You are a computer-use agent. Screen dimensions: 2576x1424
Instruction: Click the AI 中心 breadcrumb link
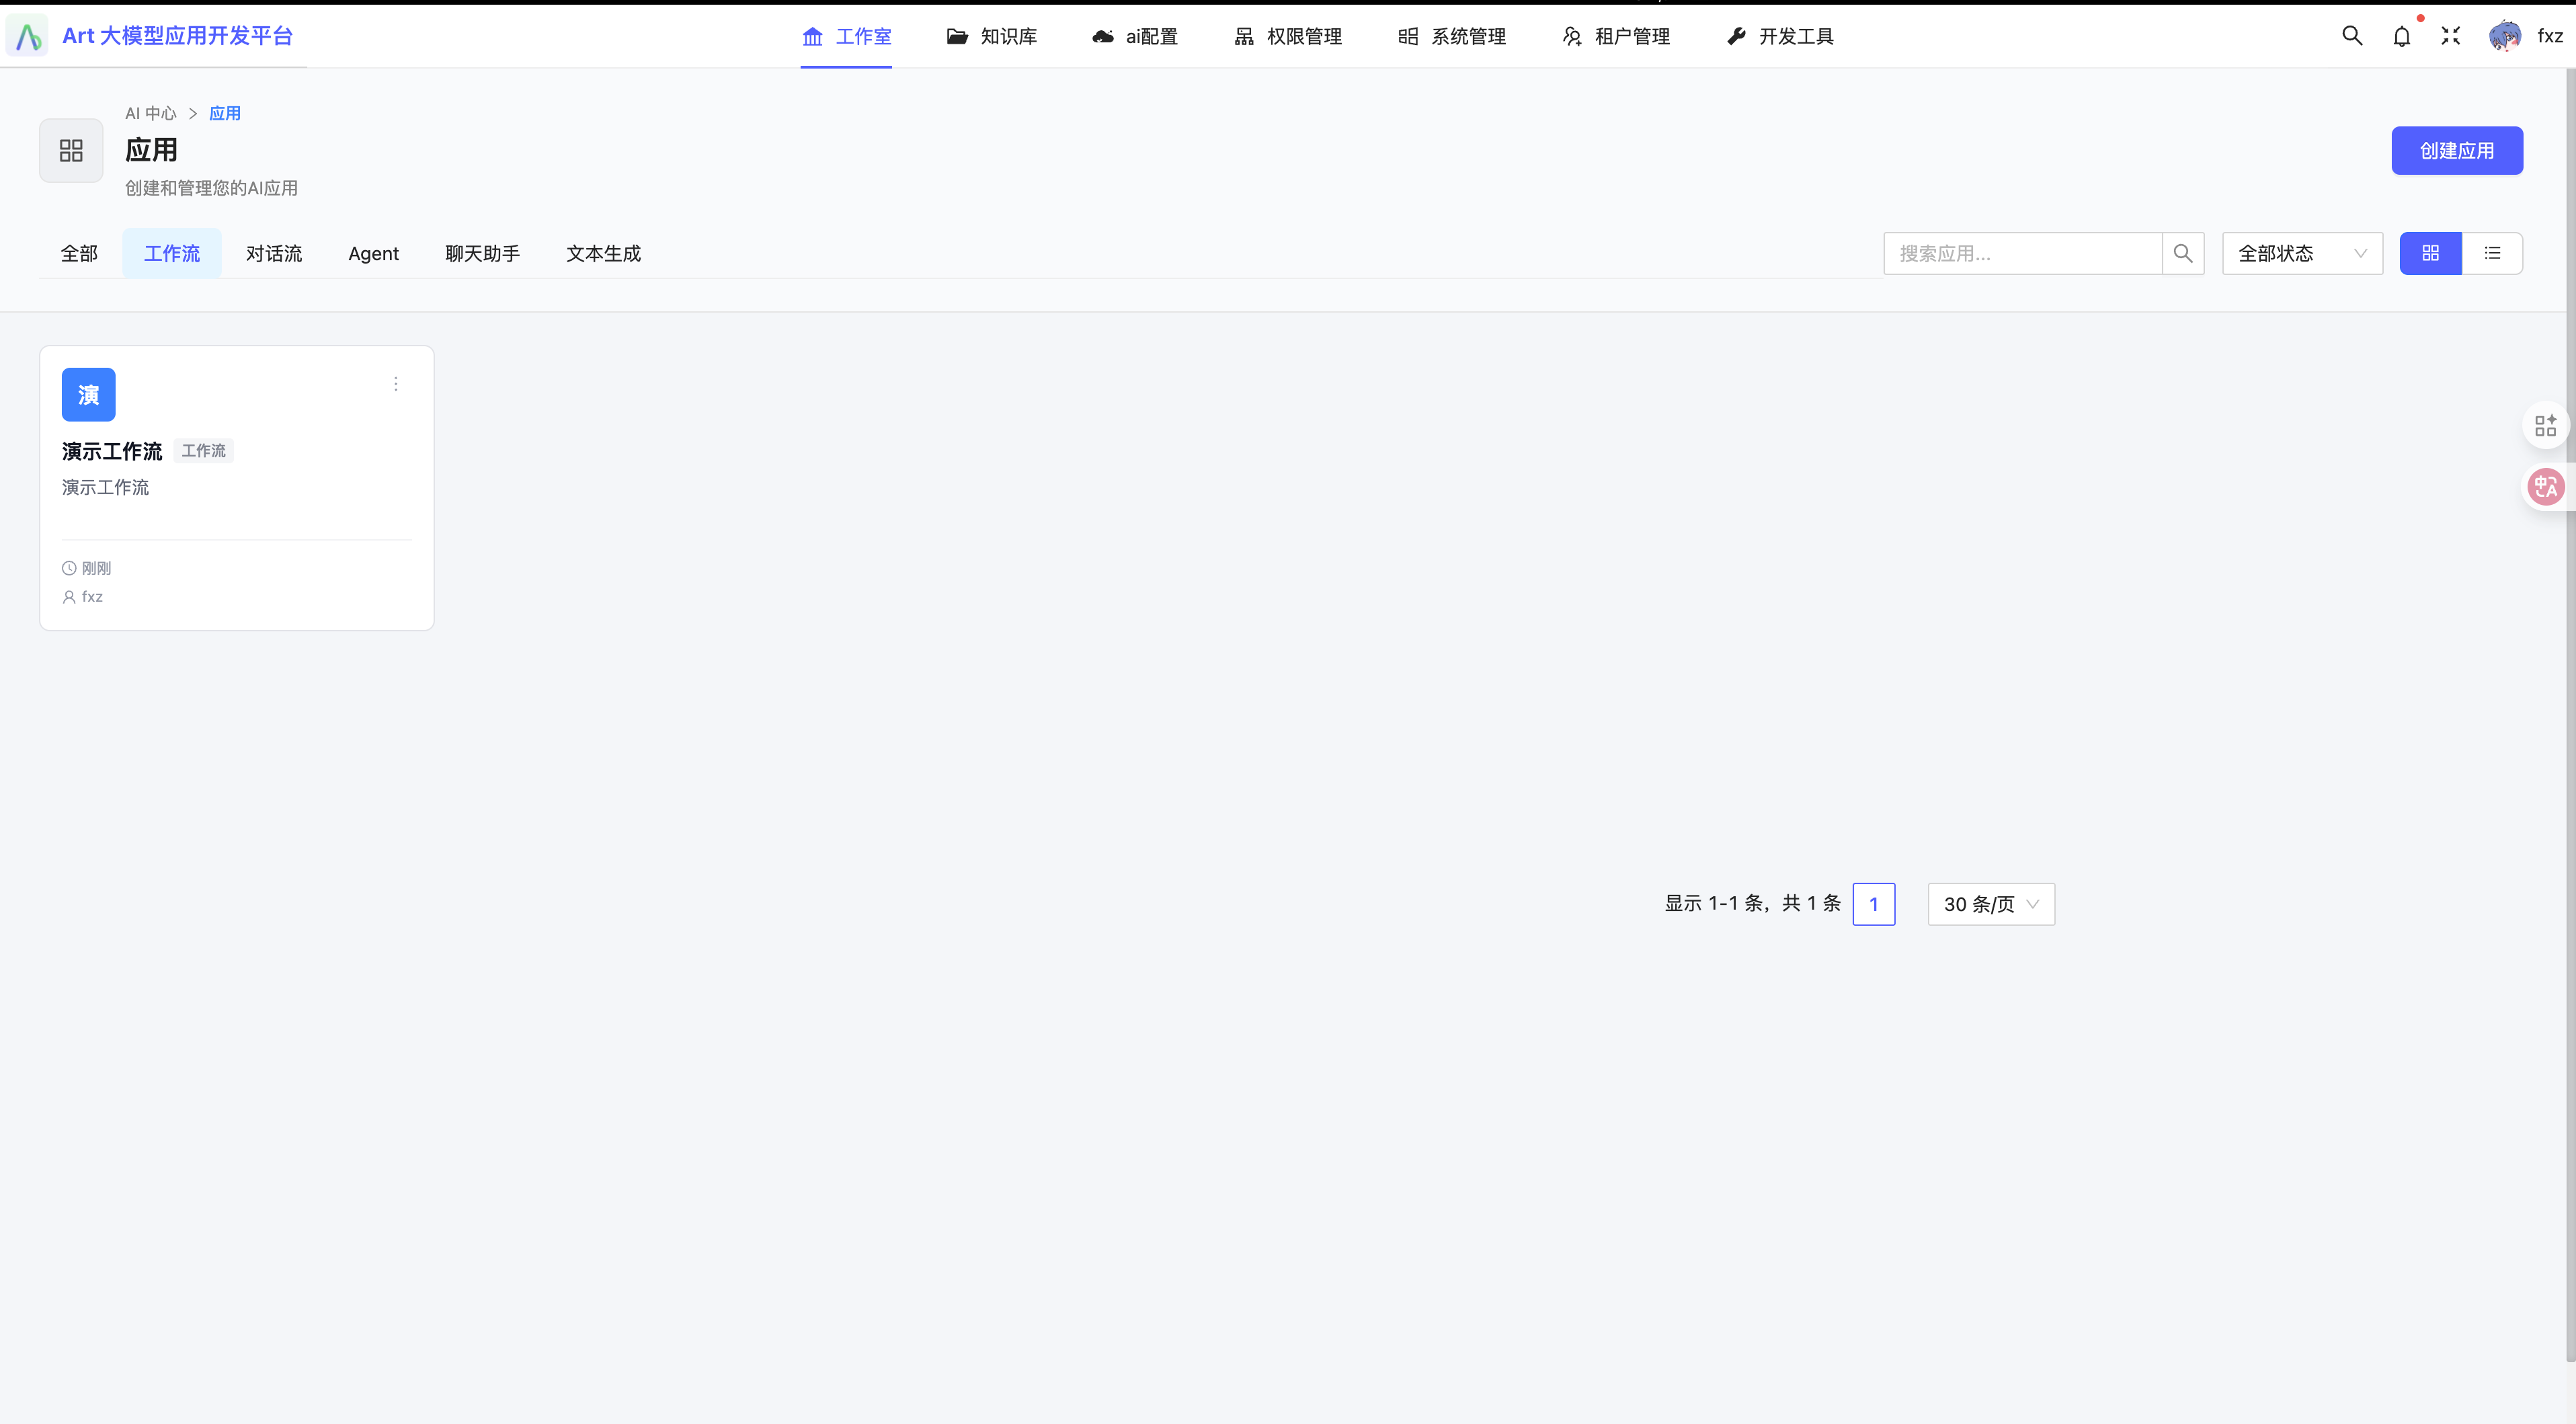[x=150, y=113]
